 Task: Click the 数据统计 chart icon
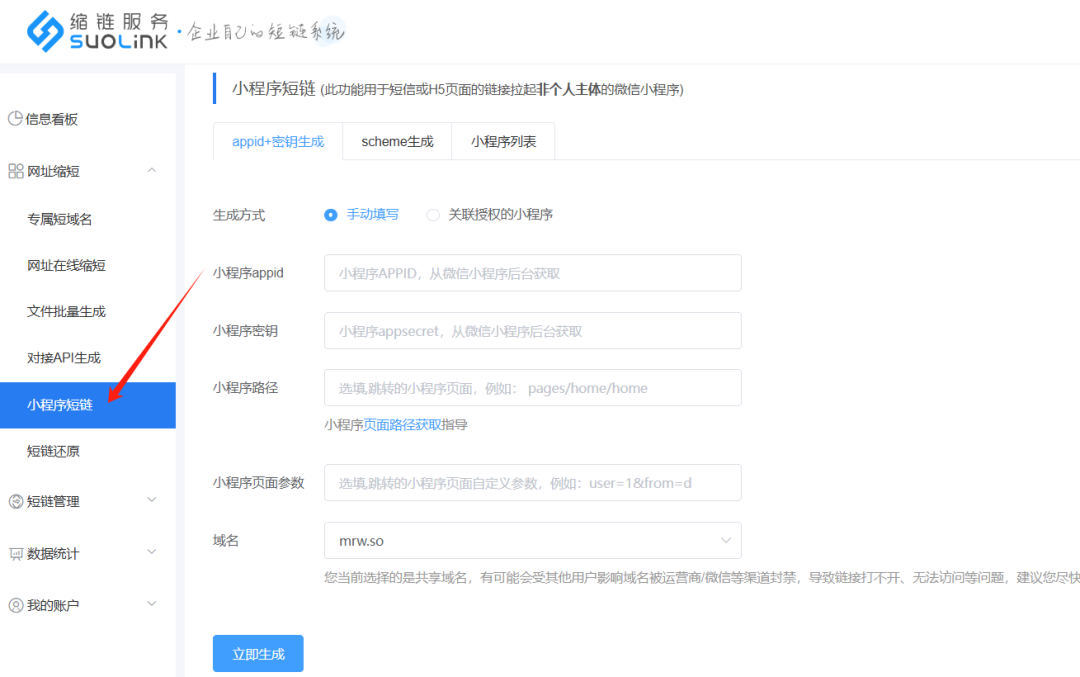(15, 553)
